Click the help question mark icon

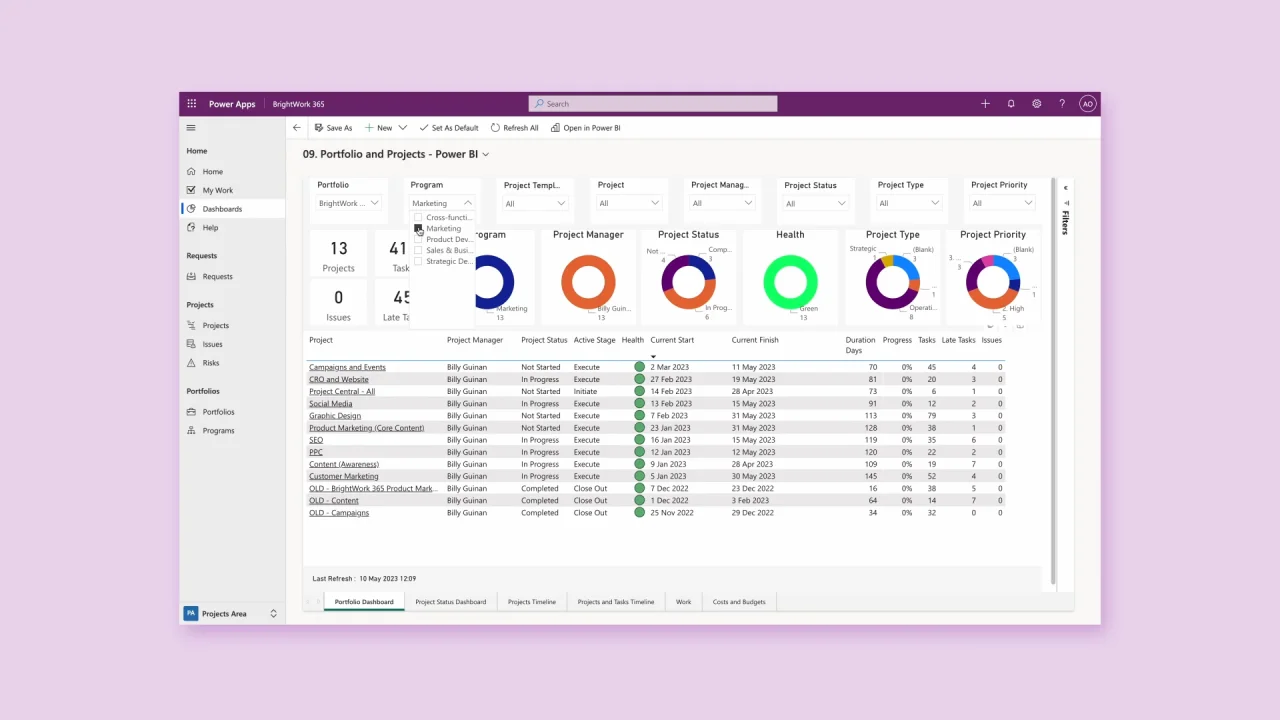pyautogui.click(x=1062, y=104)
